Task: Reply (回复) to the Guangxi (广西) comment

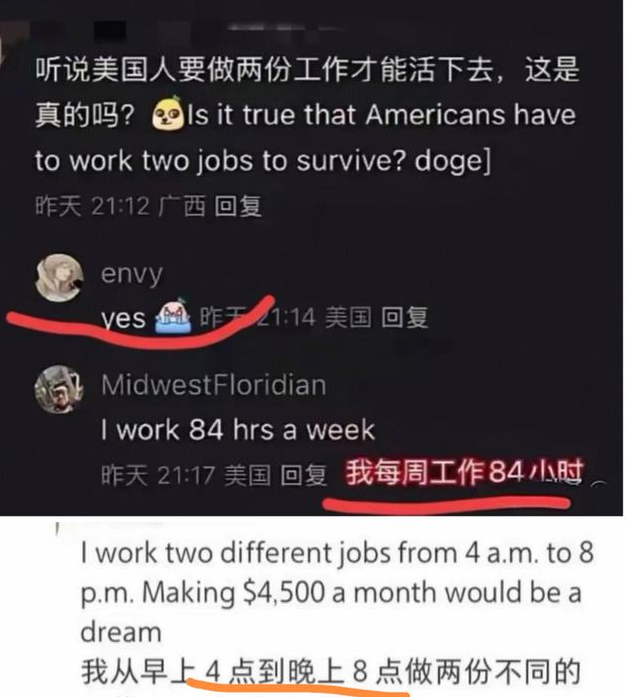Action: [238, 206]
